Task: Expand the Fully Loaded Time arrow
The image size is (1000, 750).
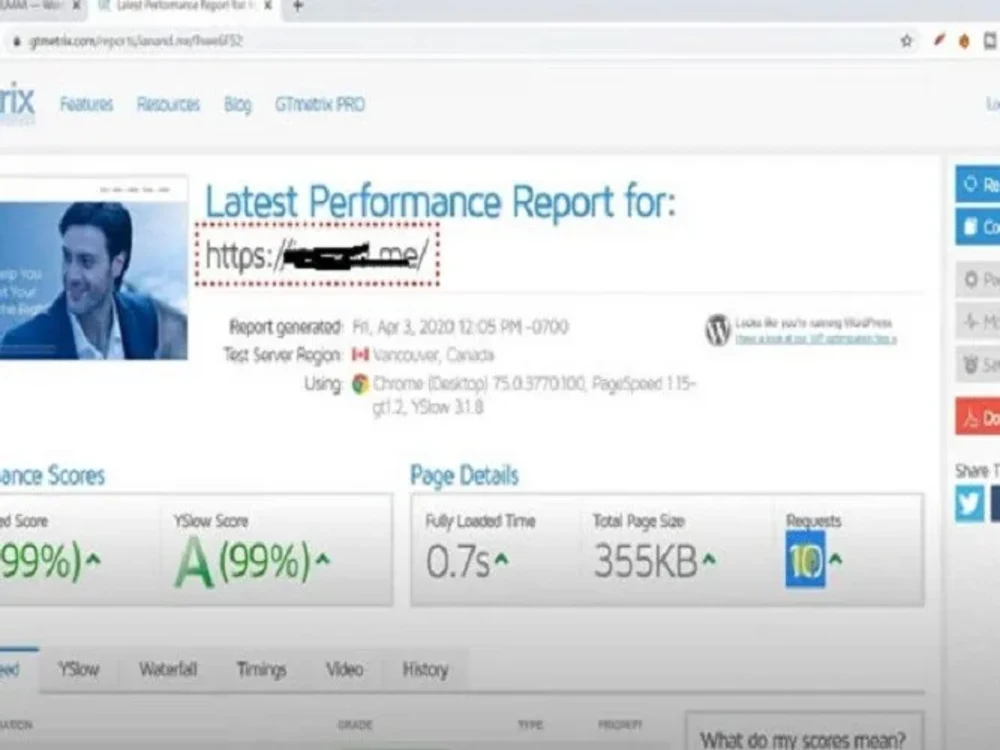Action: (x=502, y=559)
